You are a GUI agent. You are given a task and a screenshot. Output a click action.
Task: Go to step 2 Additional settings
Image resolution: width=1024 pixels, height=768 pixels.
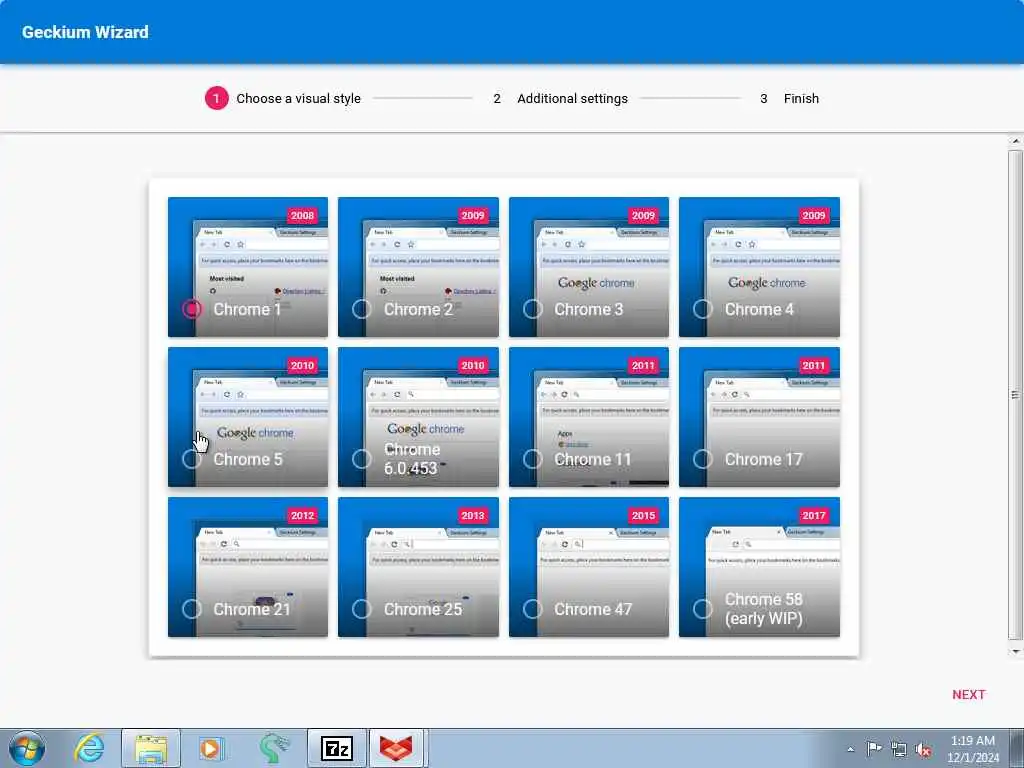click(560, 99)
